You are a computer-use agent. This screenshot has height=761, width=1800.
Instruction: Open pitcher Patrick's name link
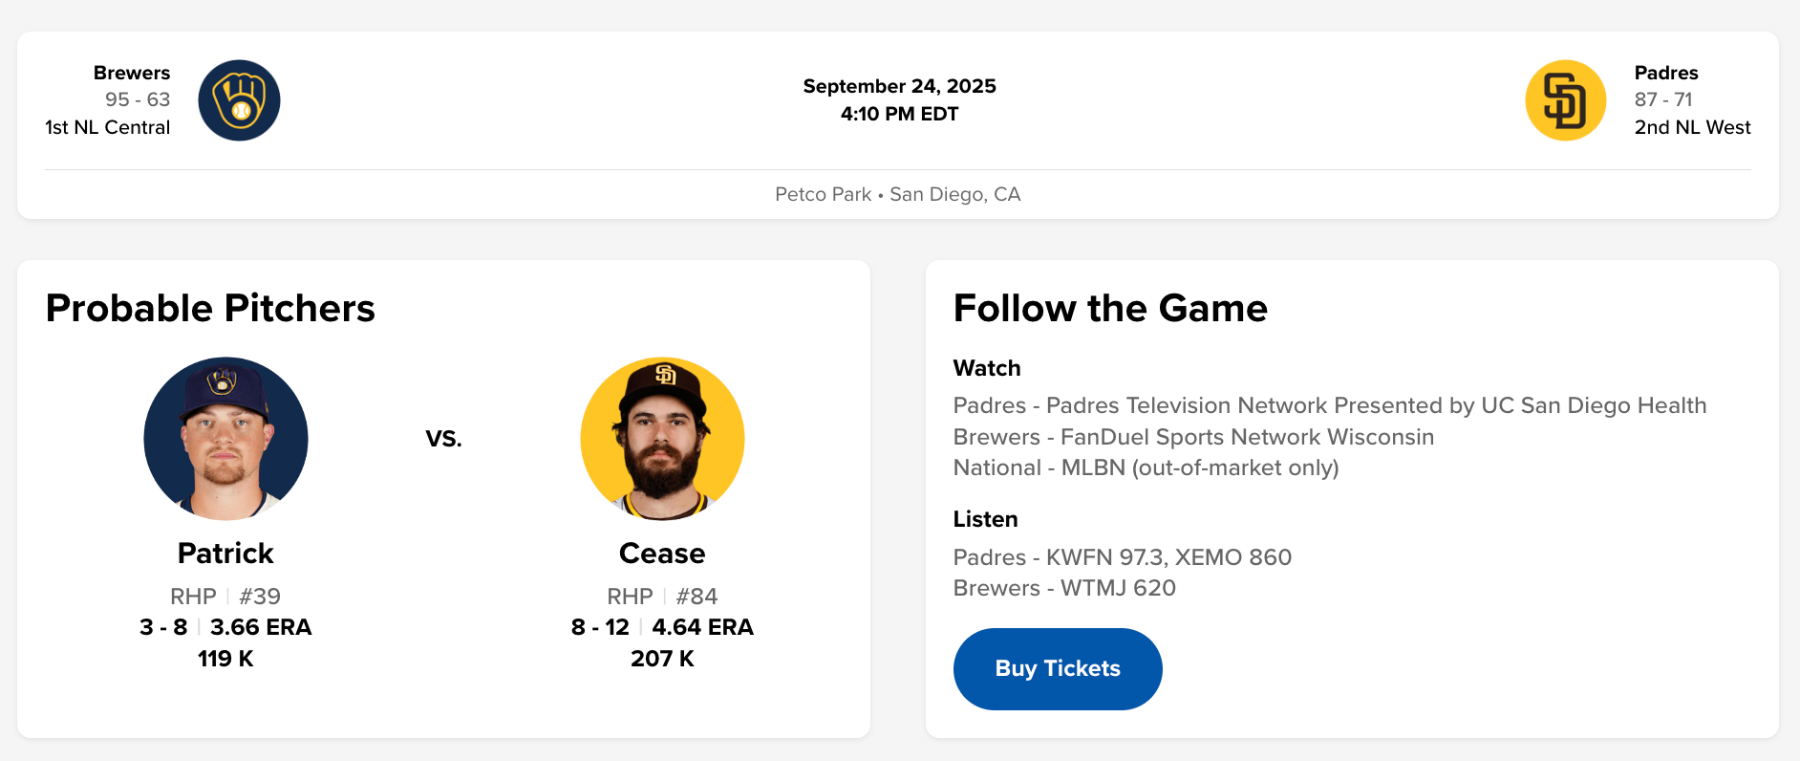[226, 553]
